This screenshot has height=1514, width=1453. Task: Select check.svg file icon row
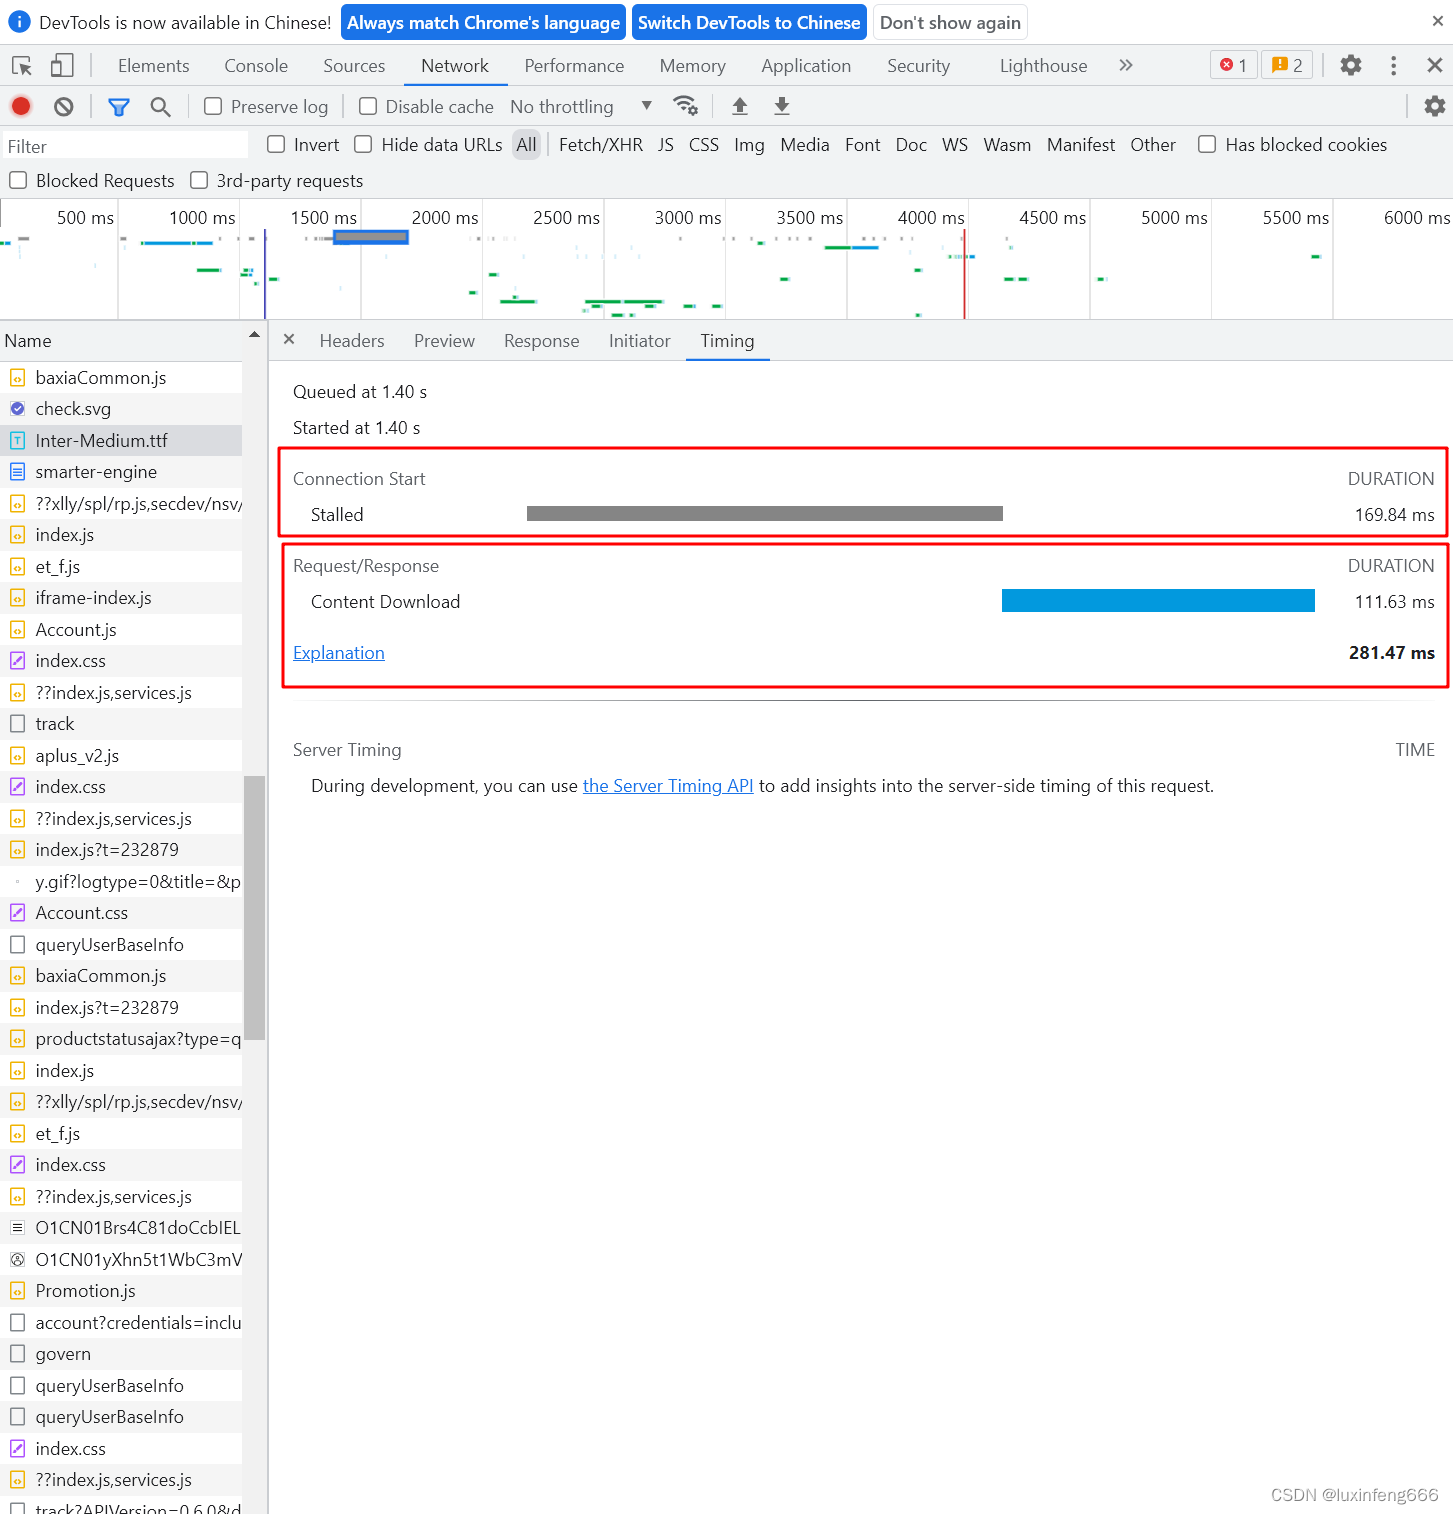121,409
